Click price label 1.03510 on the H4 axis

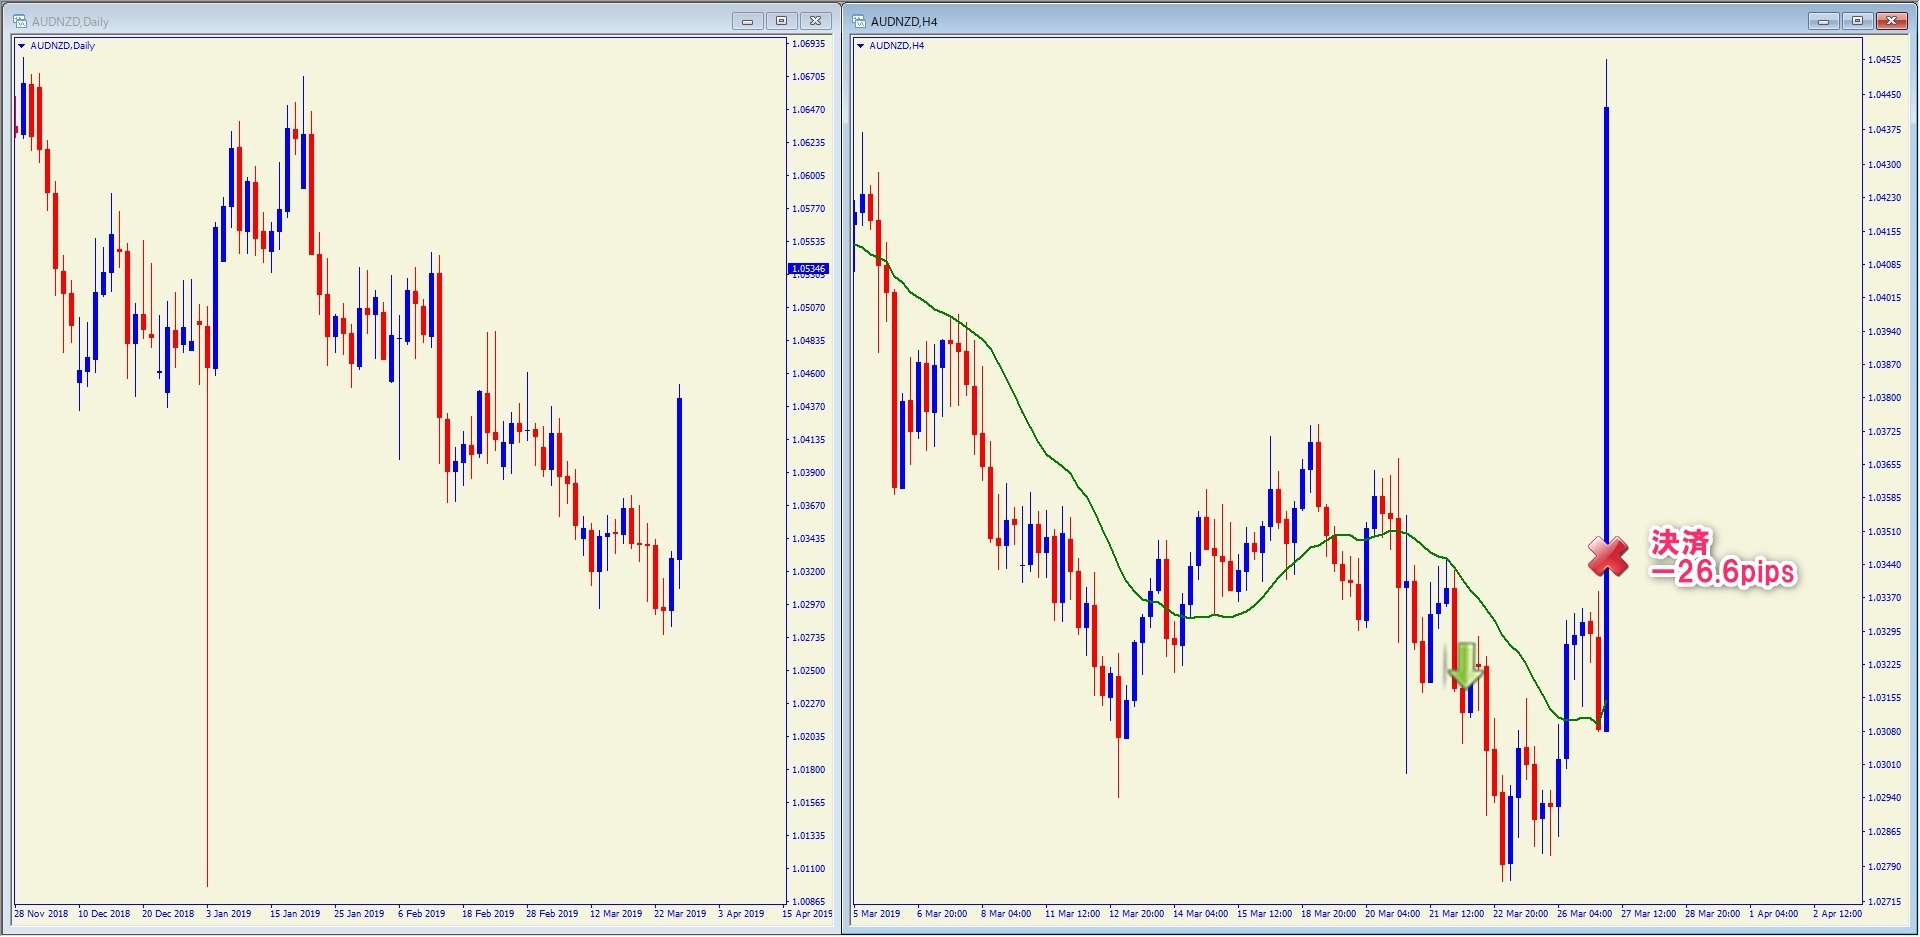point(1884,532)
